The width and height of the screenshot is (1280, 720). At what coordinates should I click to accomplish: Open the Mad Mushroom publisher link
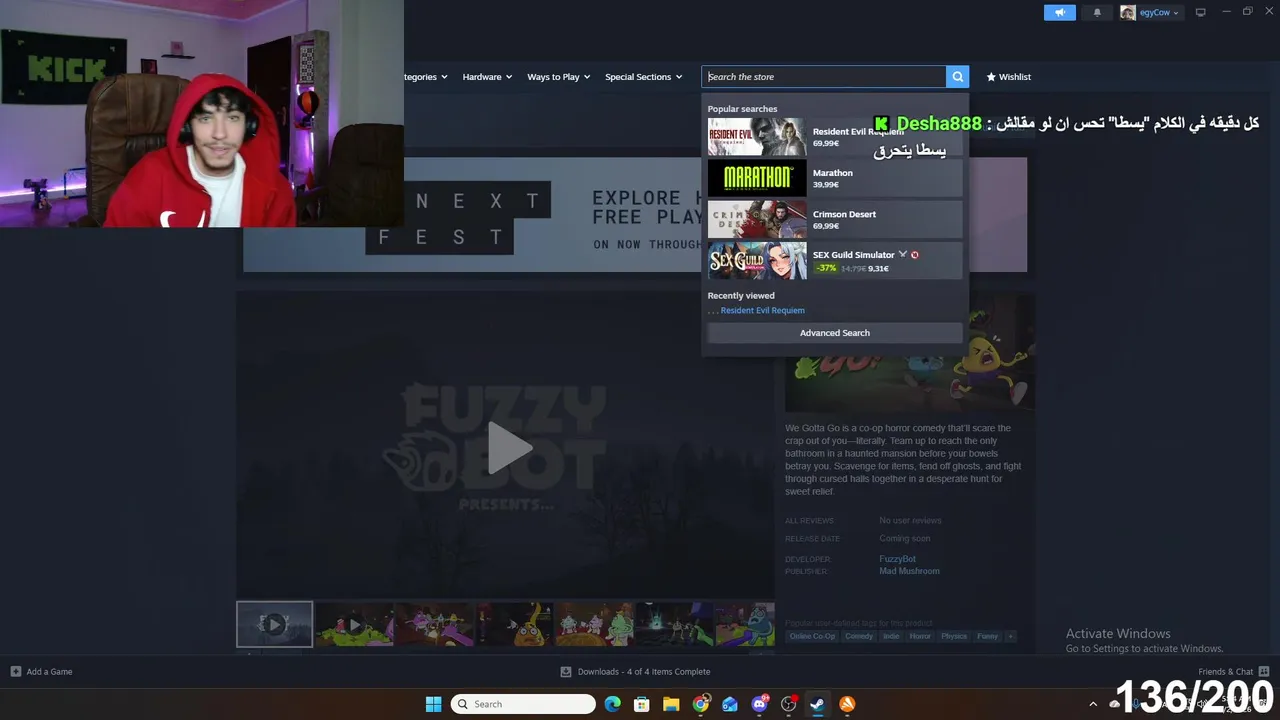[x=909, y=571]
